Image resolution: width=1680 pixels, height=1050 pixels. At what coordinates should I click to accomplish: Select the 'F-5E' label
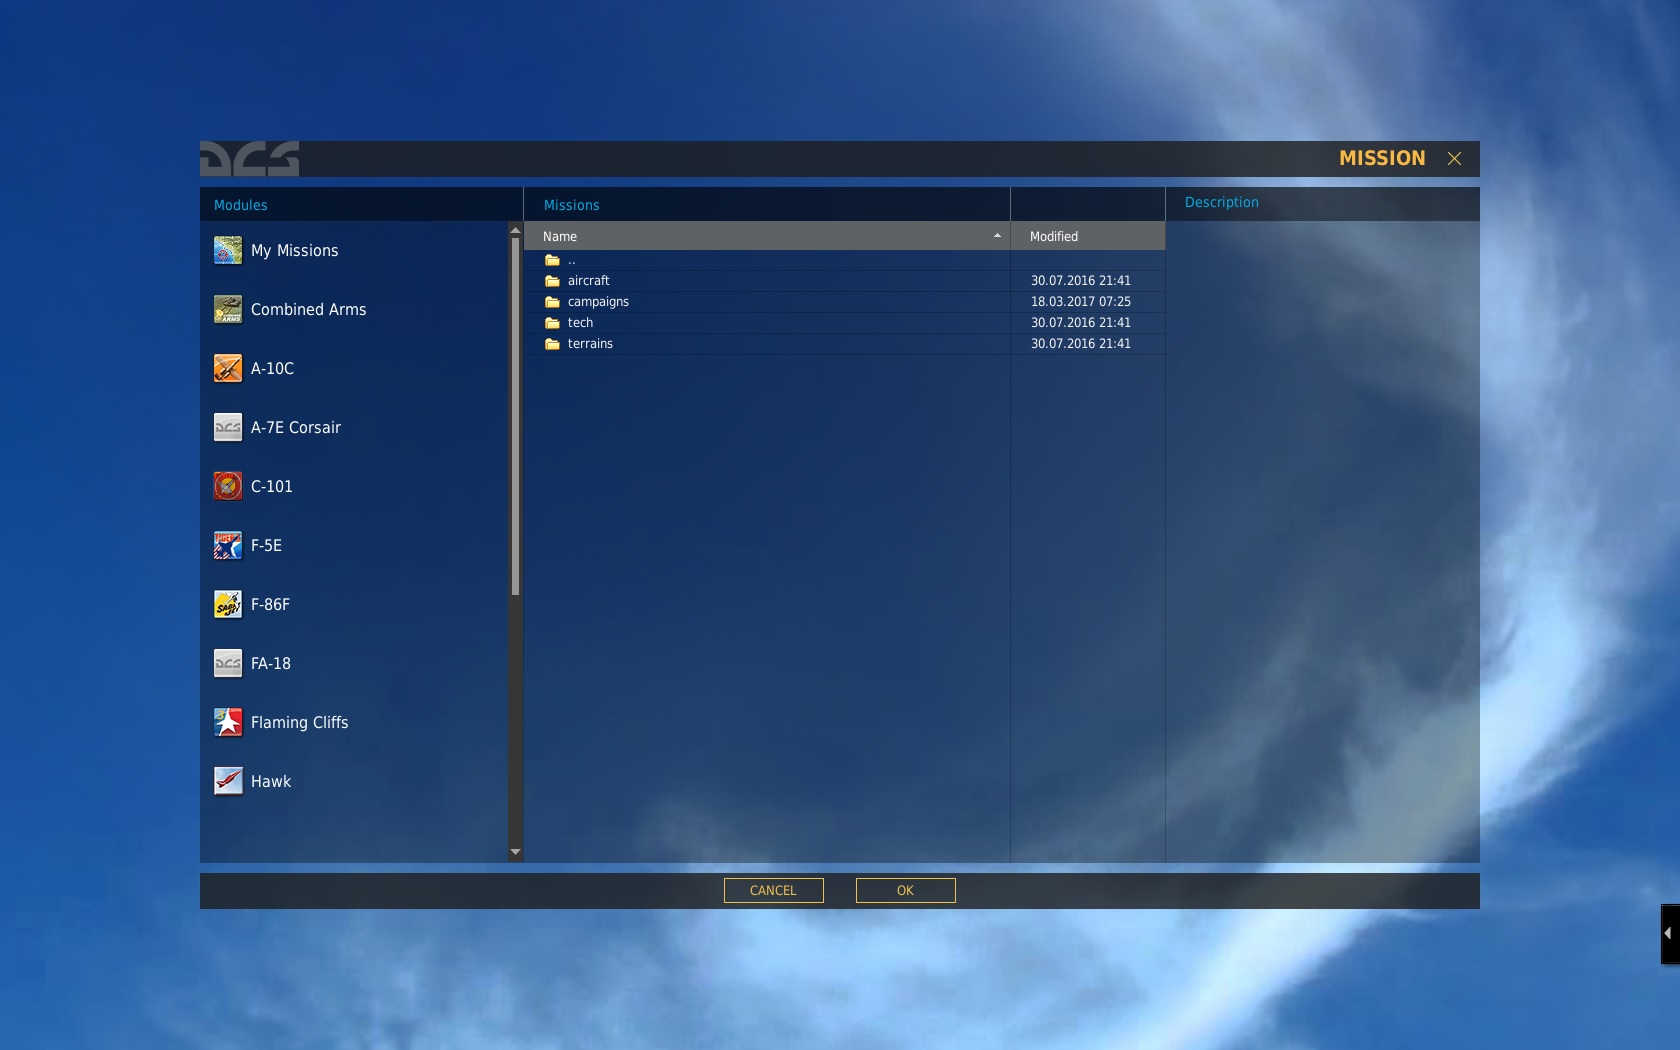click(266, 545)
